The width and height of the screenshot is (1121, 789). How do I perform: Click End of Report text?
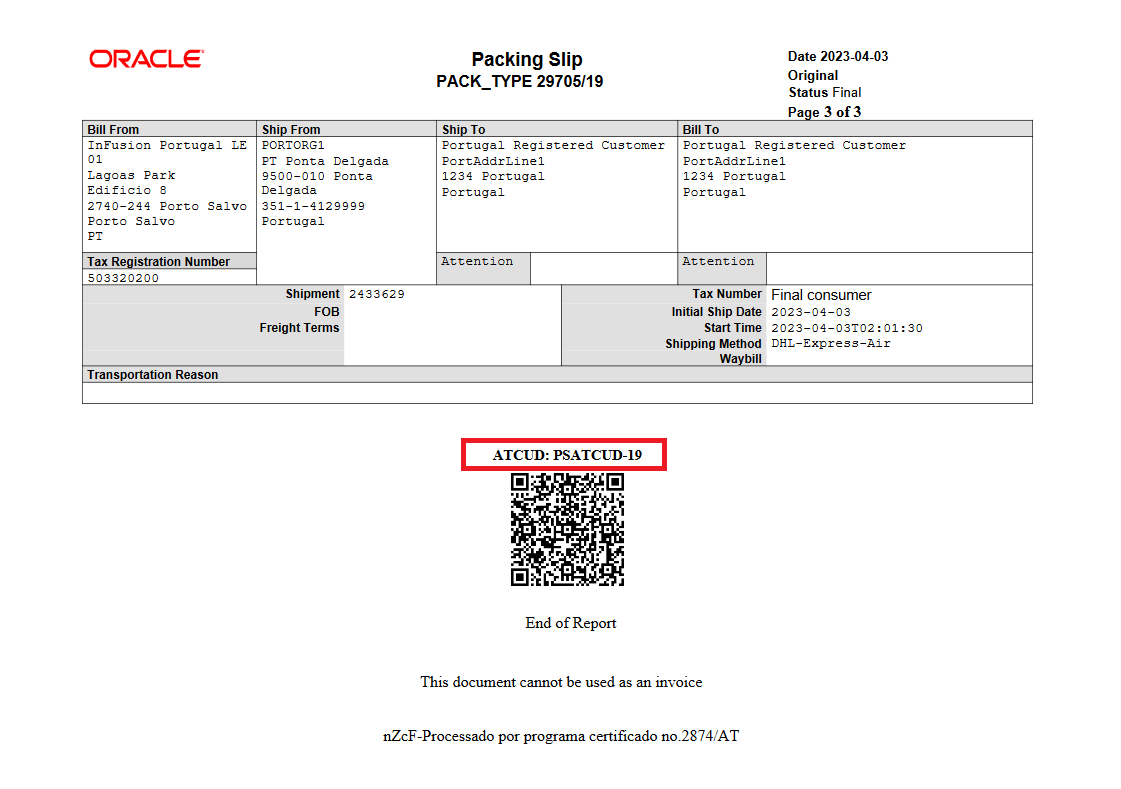(x=571, y=623)
